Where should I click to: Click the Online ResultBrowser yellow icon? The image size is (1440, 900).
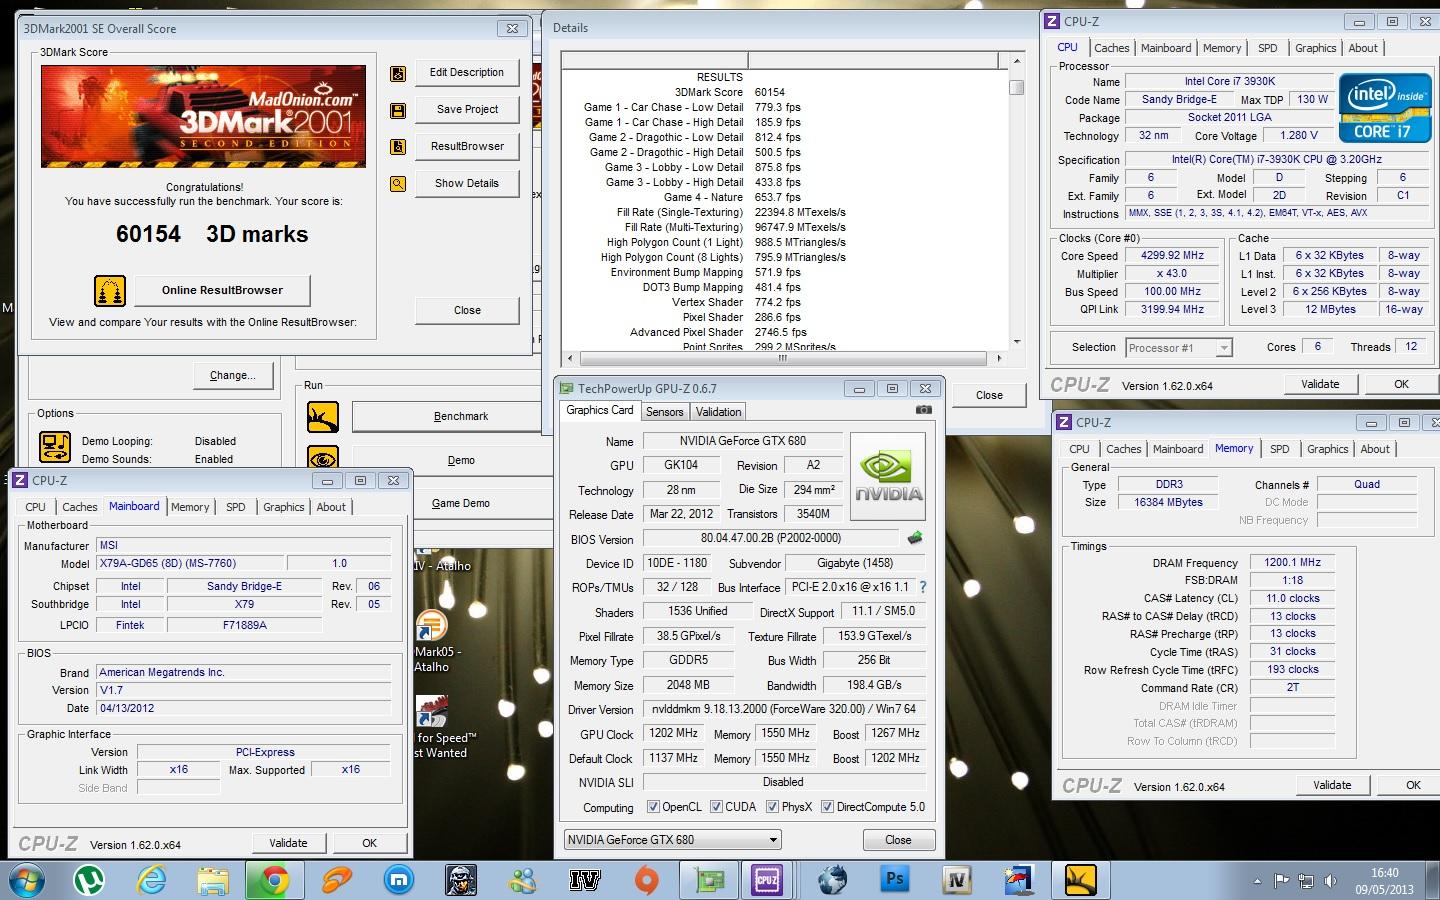point(109,291)
